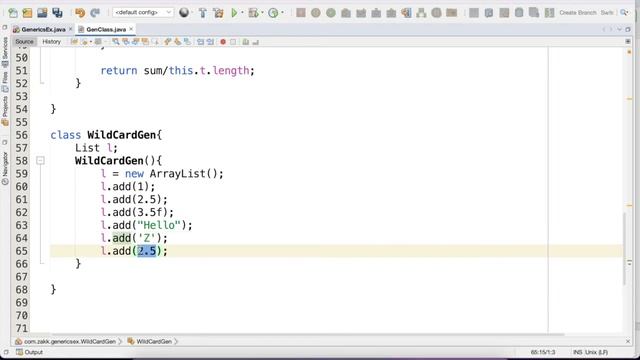Select the Source view button
Viewport: 640px width, 360px height.
[x=24, y=42]
